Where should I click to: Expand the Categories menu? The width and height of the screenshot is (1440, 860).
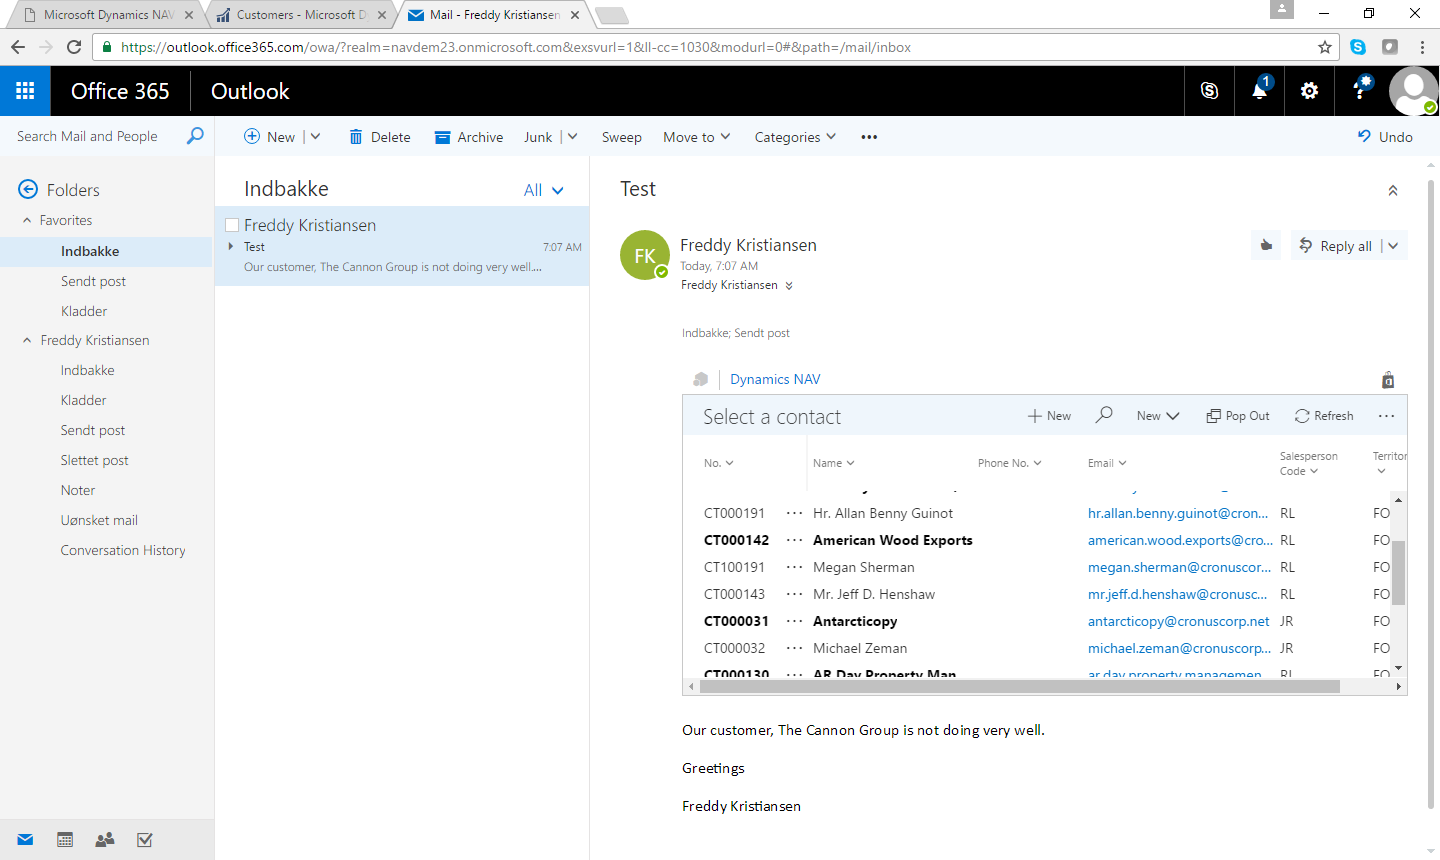(x=795, y=137)
